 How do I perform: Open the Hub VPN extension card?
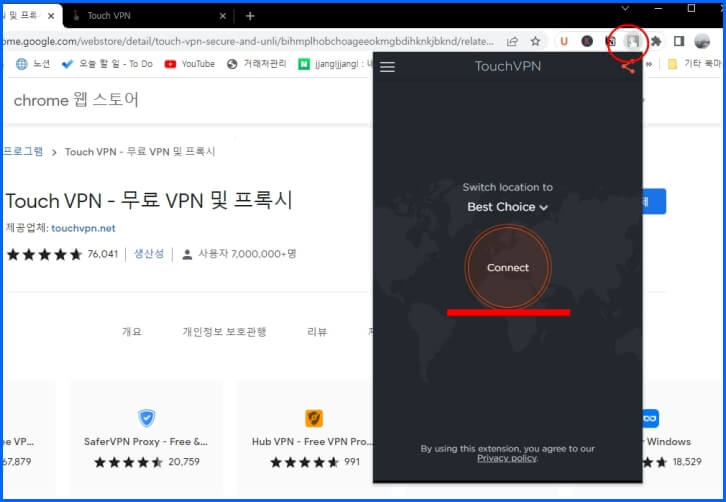tap(306, 438)
